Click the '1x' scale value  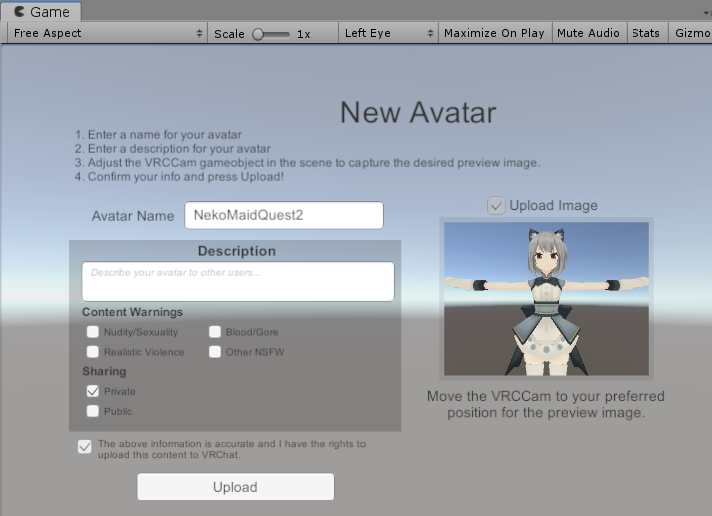click(304, 34)
